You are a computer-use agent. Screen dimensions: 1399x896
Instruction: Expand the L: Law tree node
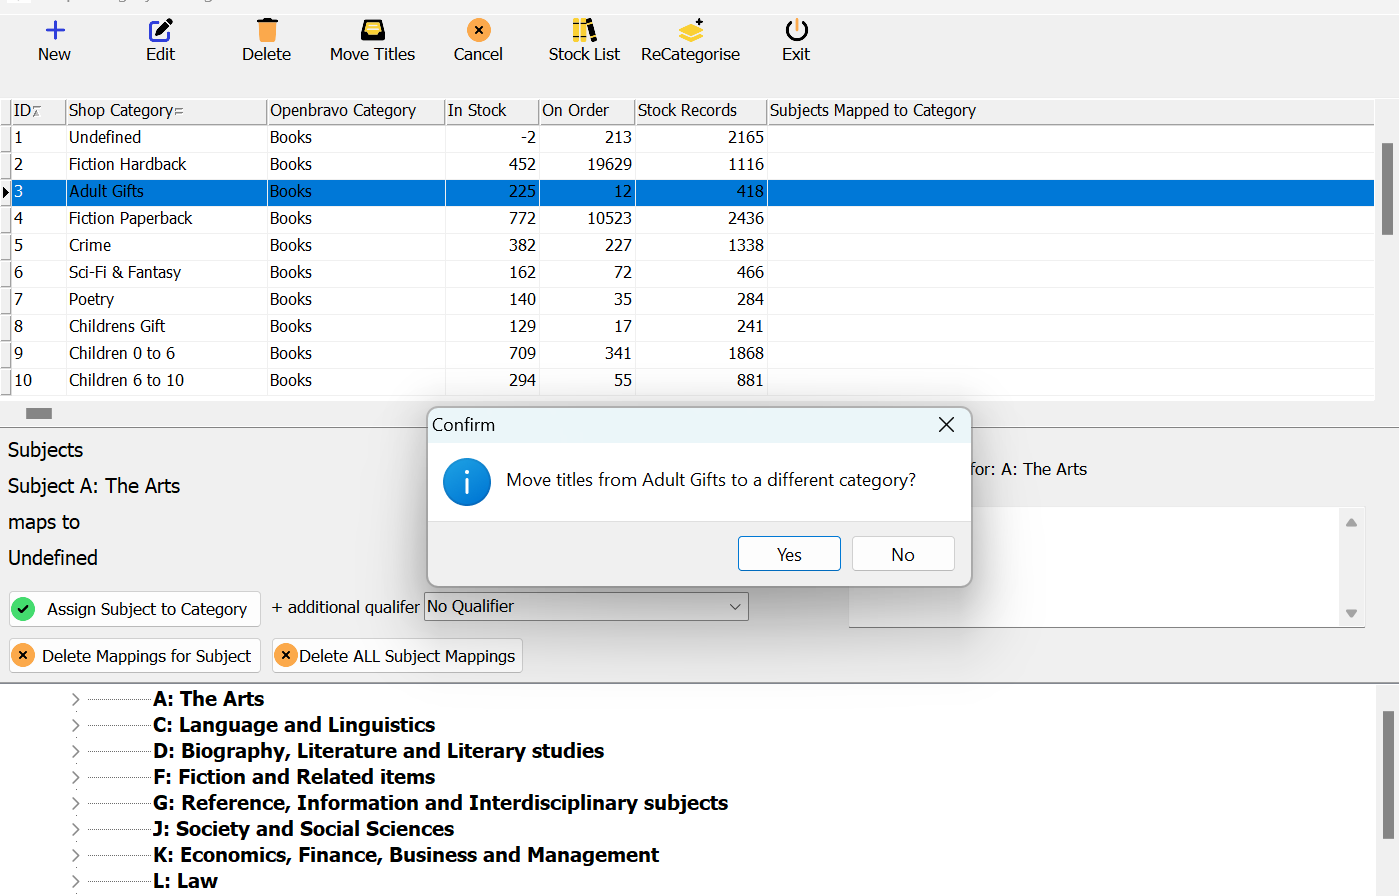coord(75,882)
